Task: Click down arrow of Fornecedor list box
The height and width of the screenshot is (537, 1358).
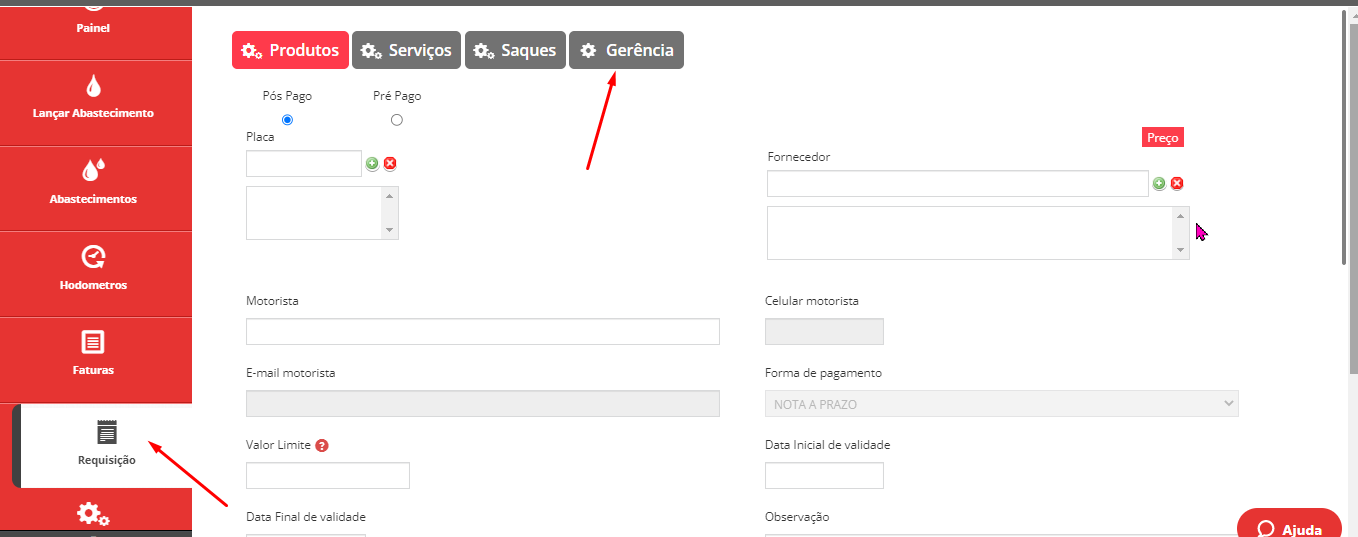Action: point(1181,250)
